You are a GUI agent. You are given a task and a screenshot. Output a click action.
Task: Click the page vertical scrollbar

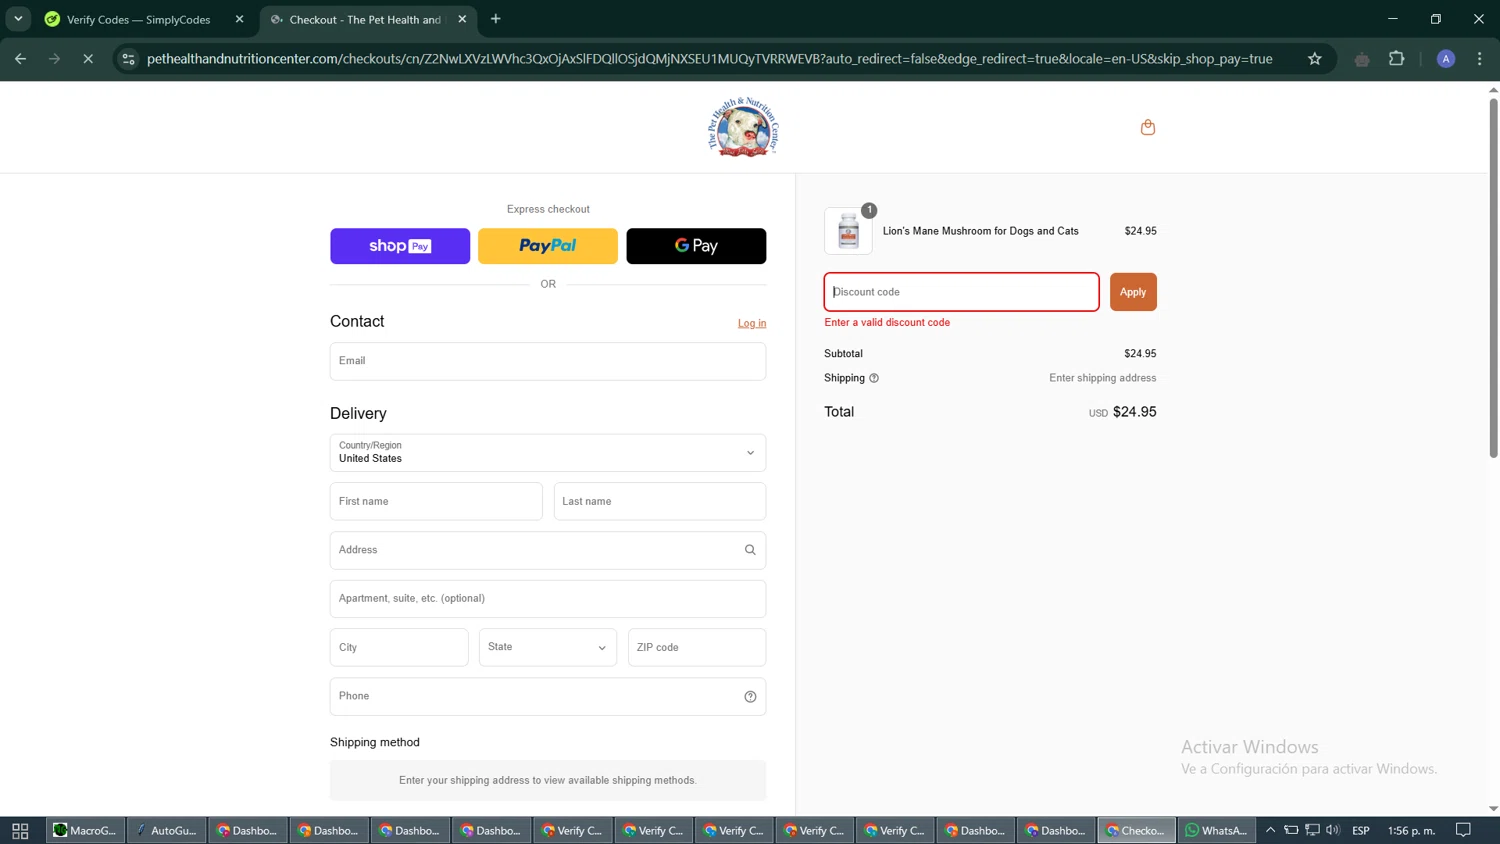(x=1493, y=277)
